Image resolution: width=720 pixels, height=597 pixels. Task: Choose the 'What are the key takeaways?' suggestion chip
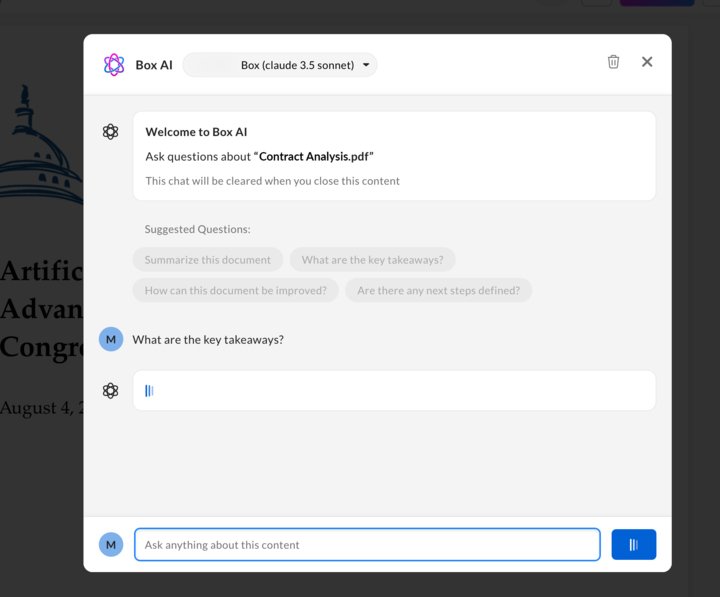(x=372, y=260)
